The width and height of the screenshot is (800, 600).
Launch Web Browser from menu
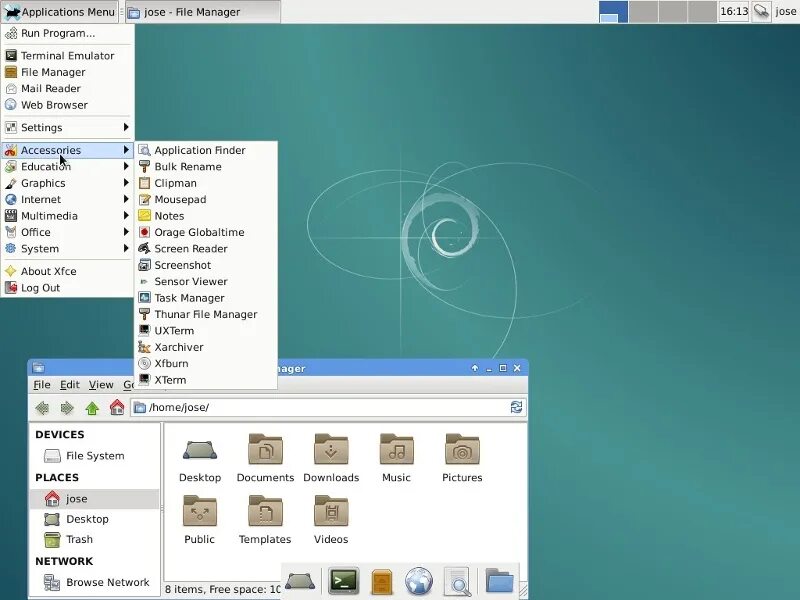tap(67, 105)
